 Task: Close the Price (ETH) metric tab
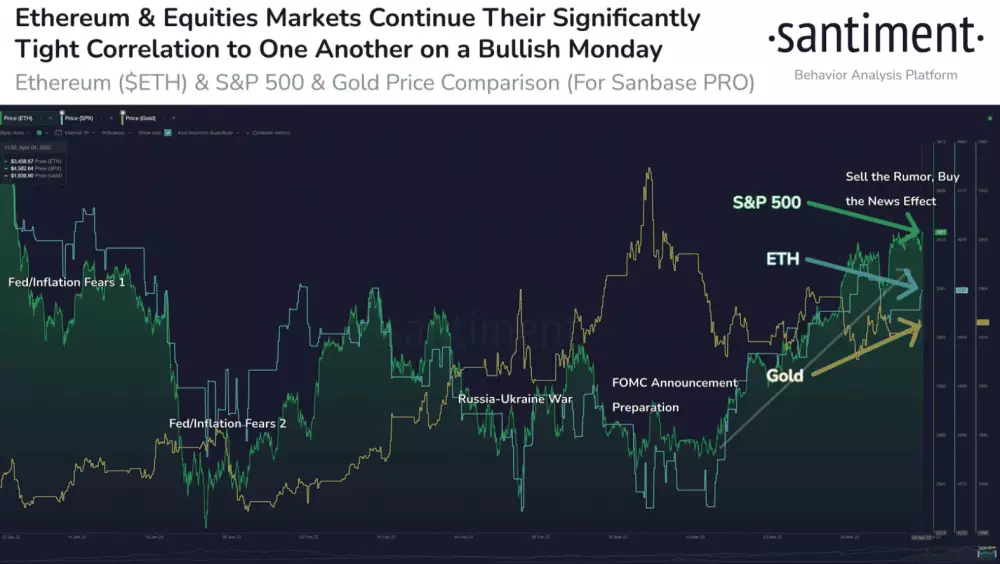click(50, 118)
